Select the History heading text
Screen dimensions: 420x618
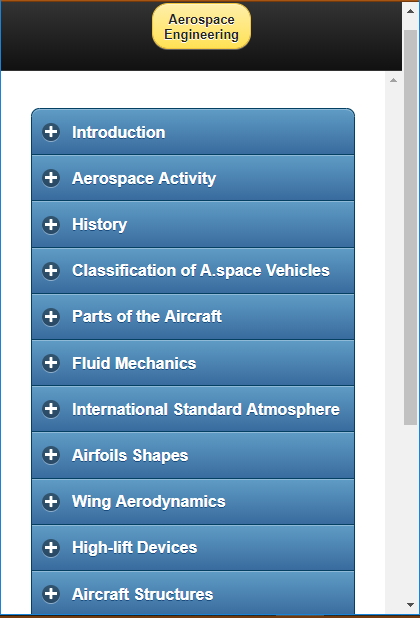tap(100, 225)
